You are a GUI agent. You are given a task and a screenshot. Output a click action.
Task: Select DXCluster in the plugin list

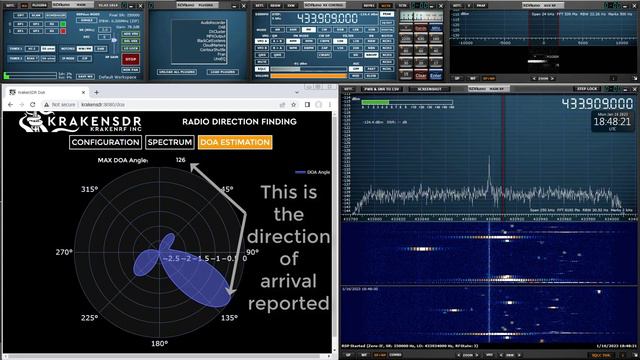pyautogui.click(x=217, y=32)
